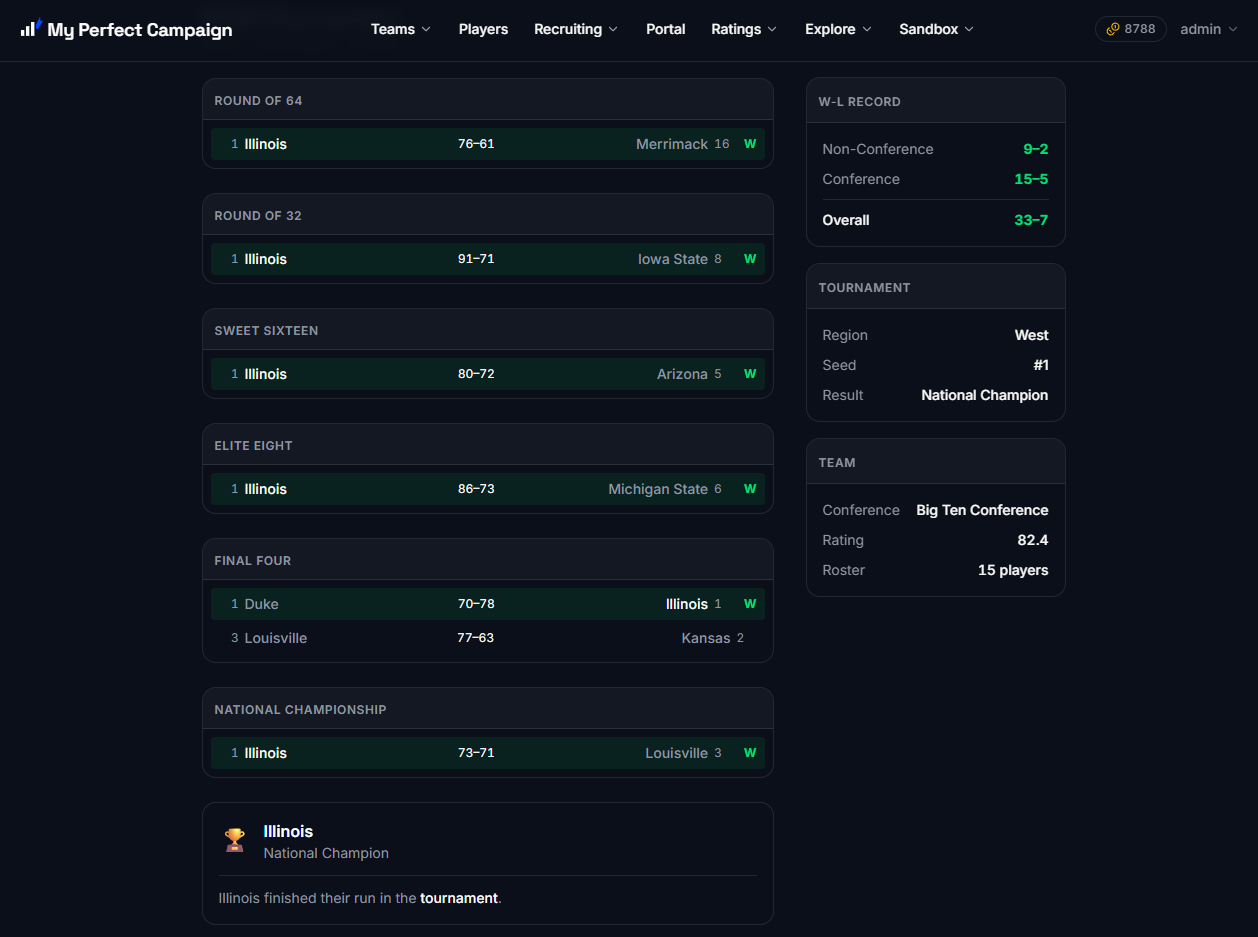1258x937 pixels.
Task: Select Iowa State in Round of 32
Action: (x=673, y=259)
